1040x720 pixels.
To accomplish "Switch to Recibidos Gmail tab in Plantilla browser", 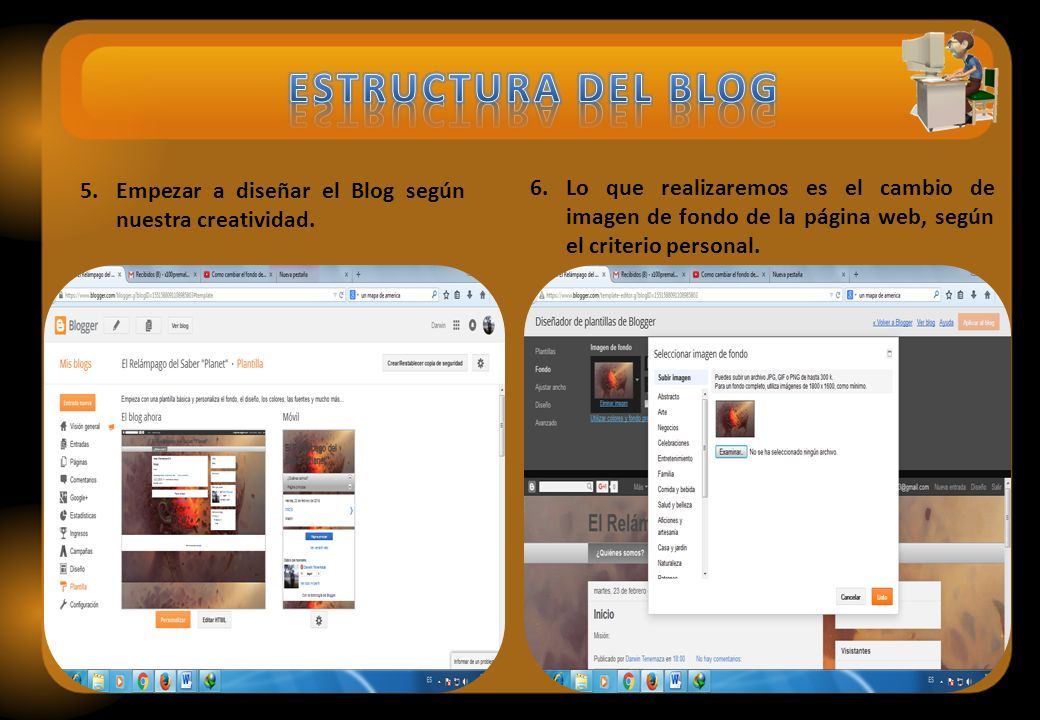I will point(162,274).
